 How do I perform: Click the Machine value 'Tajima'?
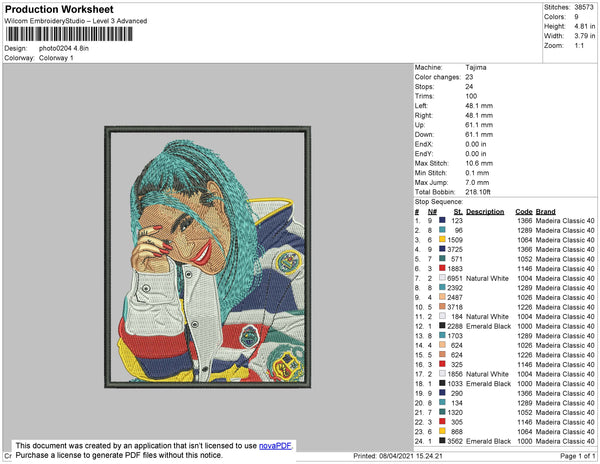(x=476, y=67)
